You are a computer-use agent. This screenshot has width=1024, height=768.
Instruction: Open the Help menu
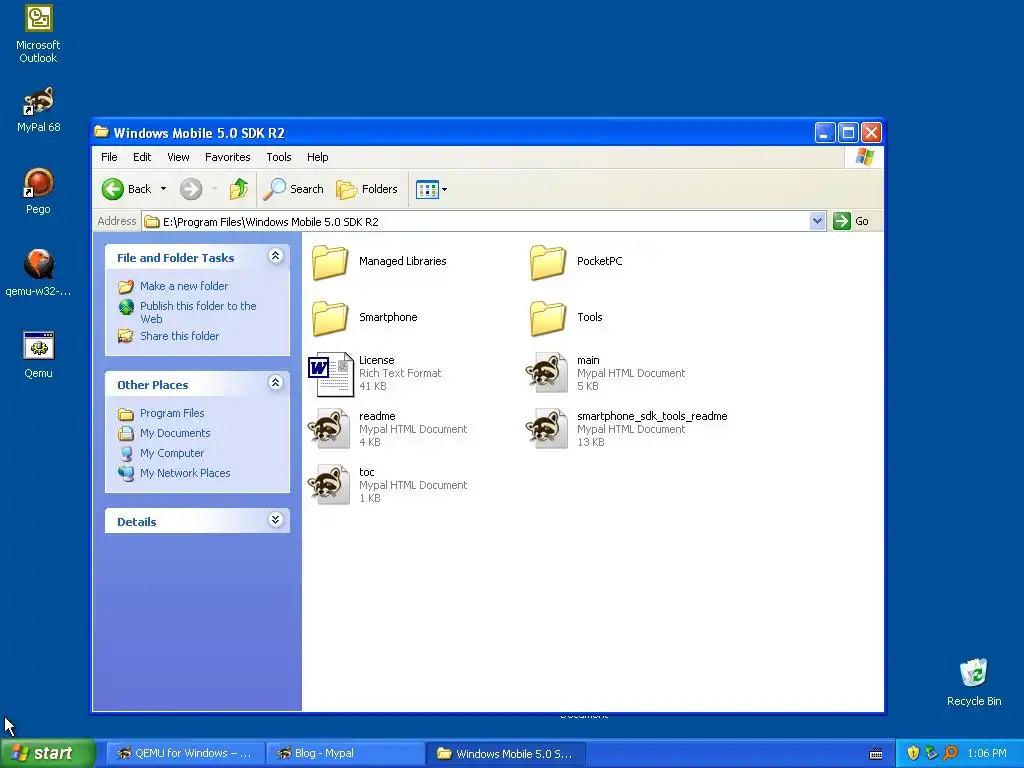click(x=317, y=157)
